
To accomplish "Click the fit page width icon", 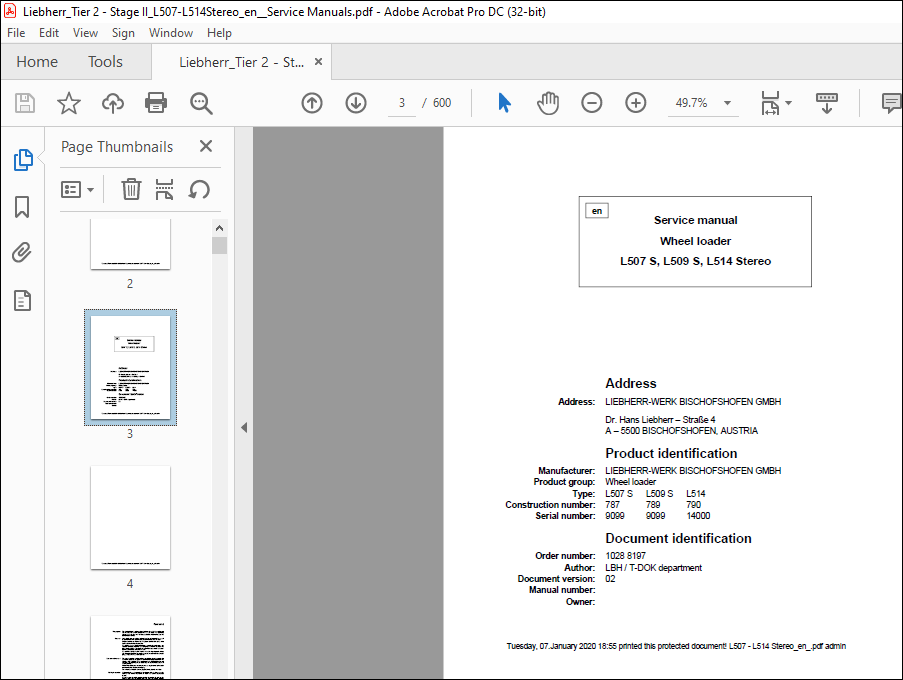I will [770, 103].
